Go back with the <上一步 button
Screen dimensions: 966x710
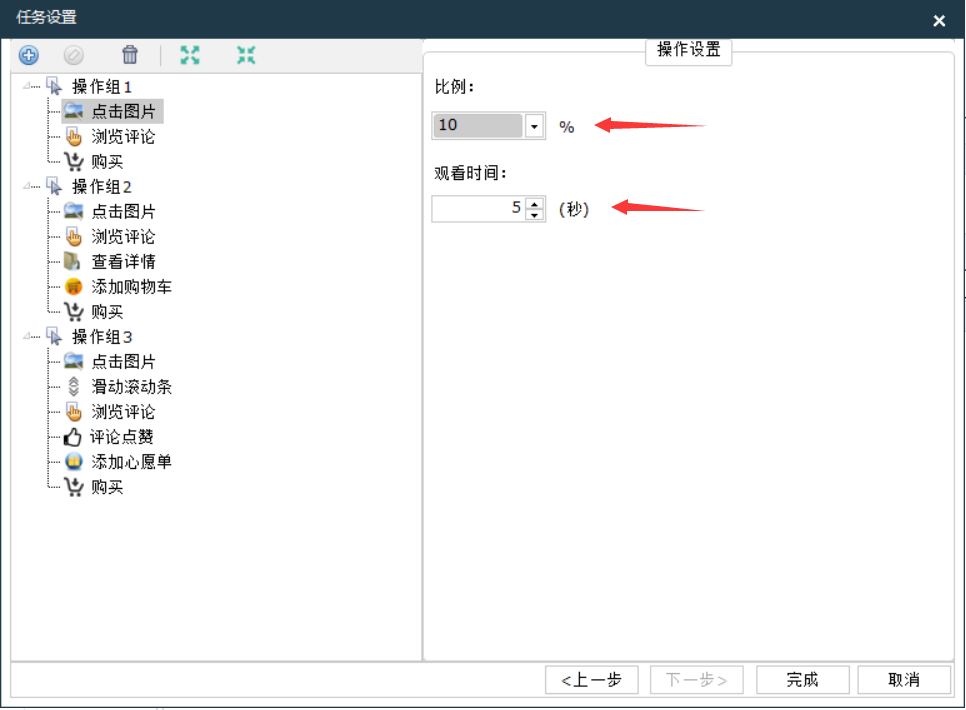pyautogui.click(x=591, y=680)
